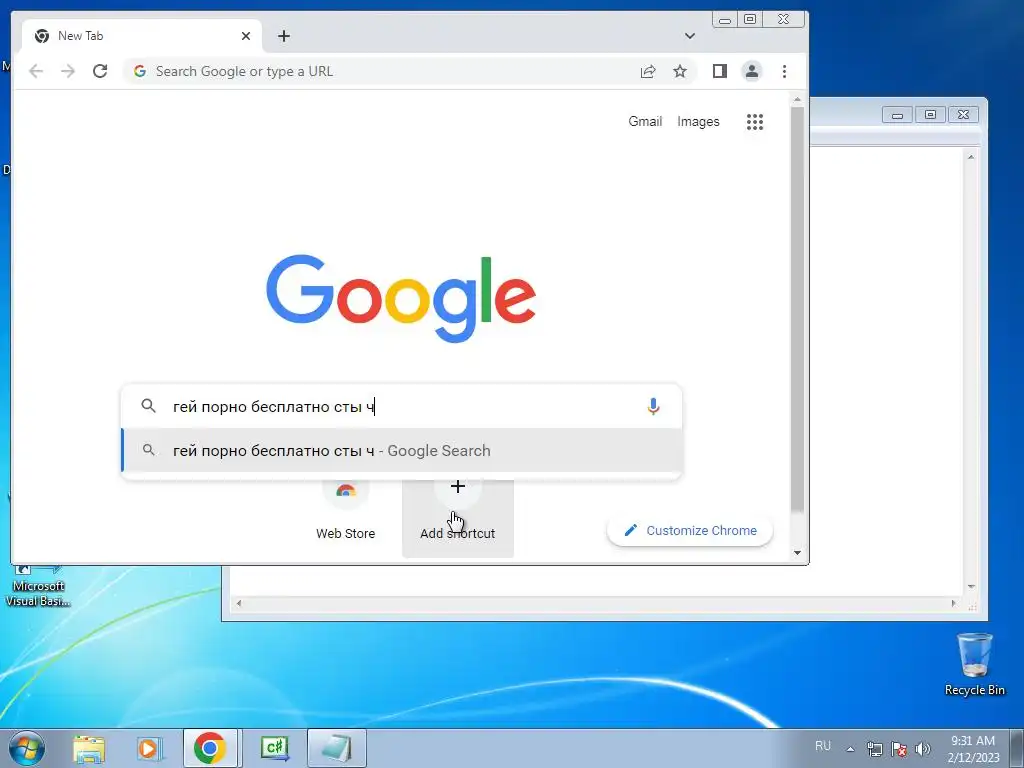The width and height of the screenshot is (1024, 768).
Task: Show hidden system tray icons
Action: (x=850, y=749)
